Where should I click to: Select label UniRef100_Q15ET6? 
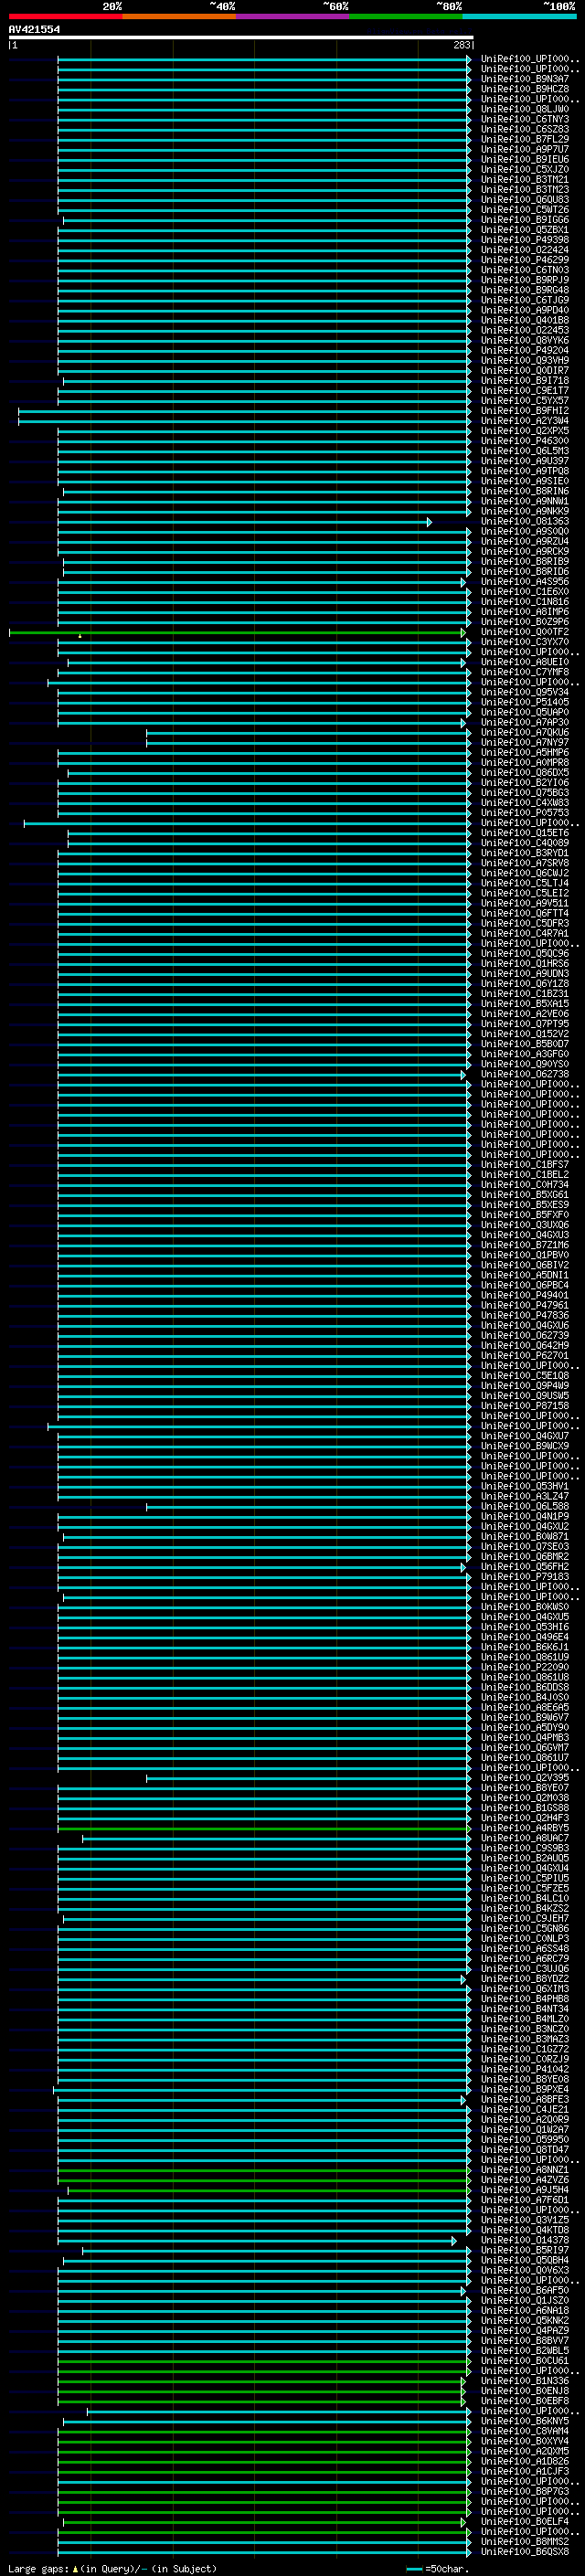[525, 833]
